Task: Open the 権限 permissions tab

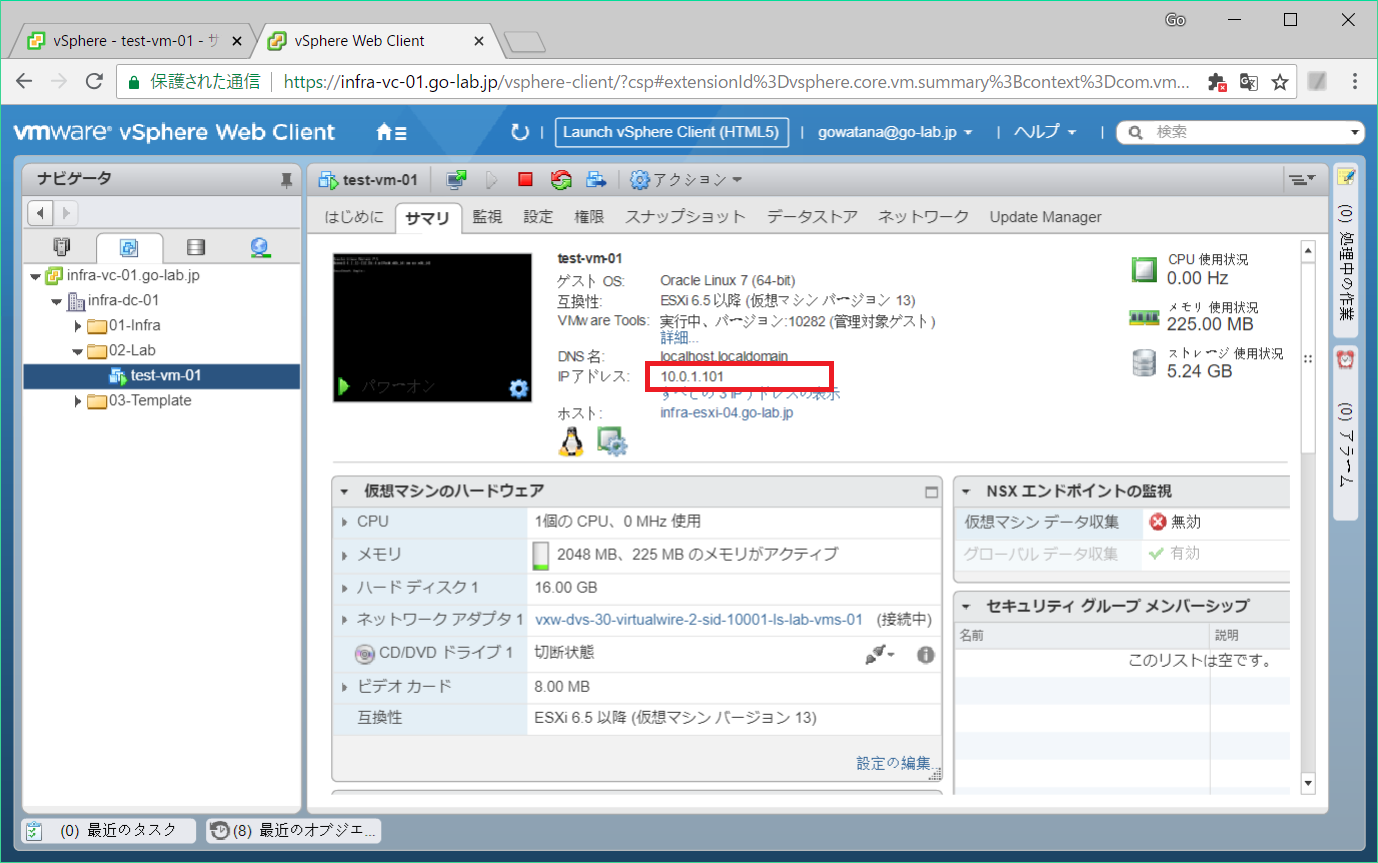Action: tap(589, 217)
